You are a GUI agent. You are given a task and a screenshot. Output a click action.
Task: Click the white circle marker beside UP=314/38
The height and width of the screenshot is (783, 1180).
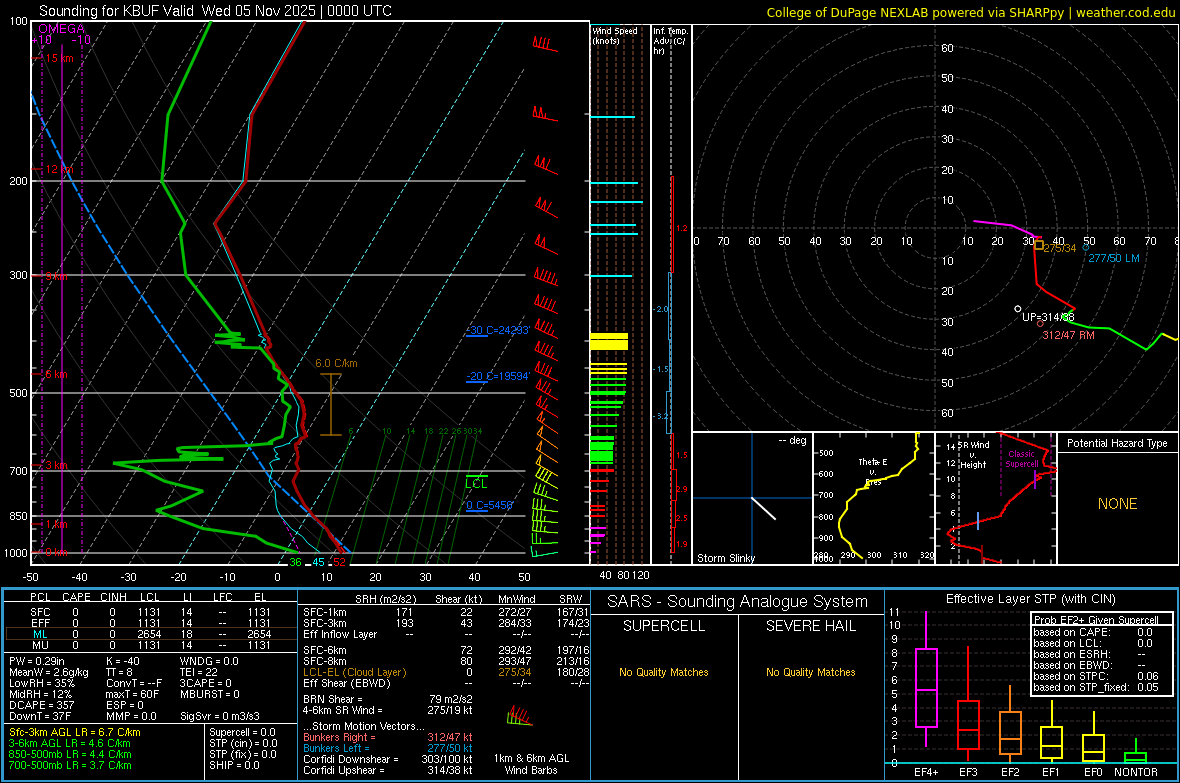(x=1017, y=309)
